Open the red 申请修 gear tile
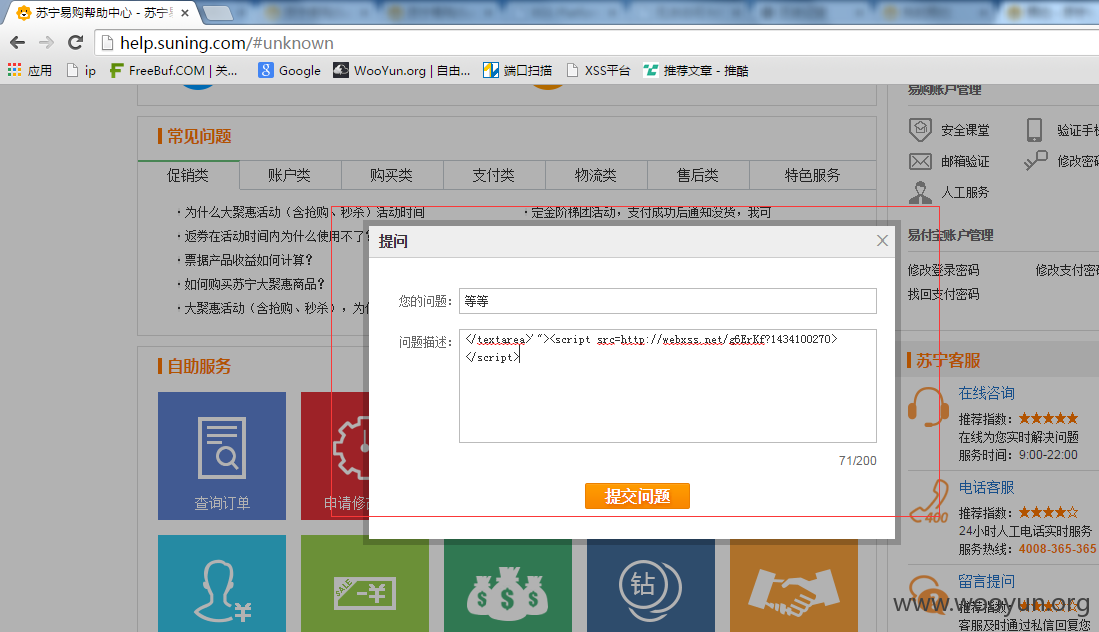Image resolution: width=1099 pixels, height=632 pixels. 336,456
